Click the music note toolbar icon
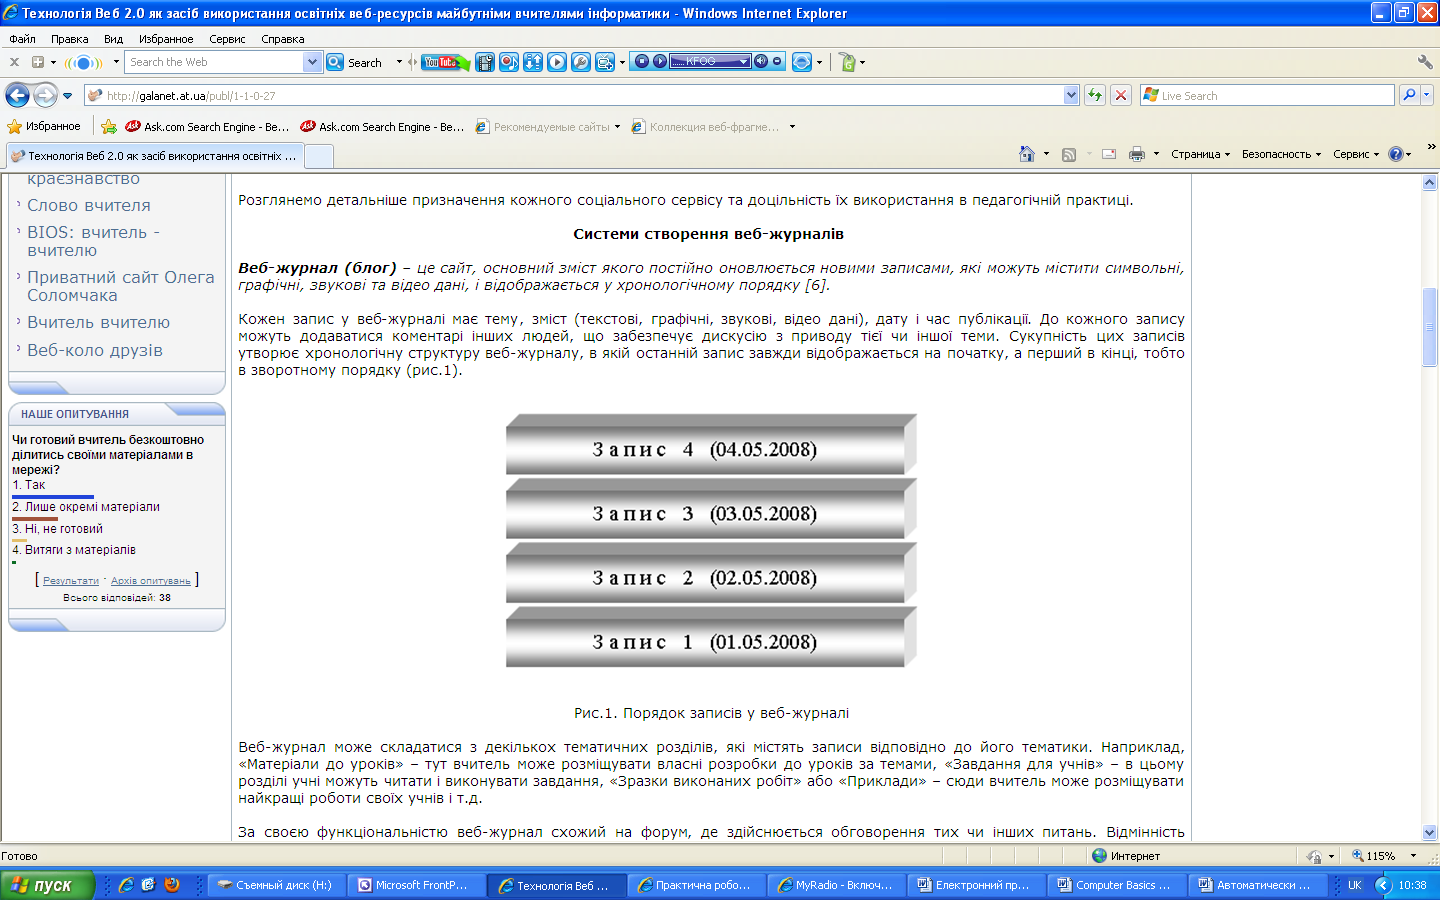1440x900 pixels. pos(509,62)
